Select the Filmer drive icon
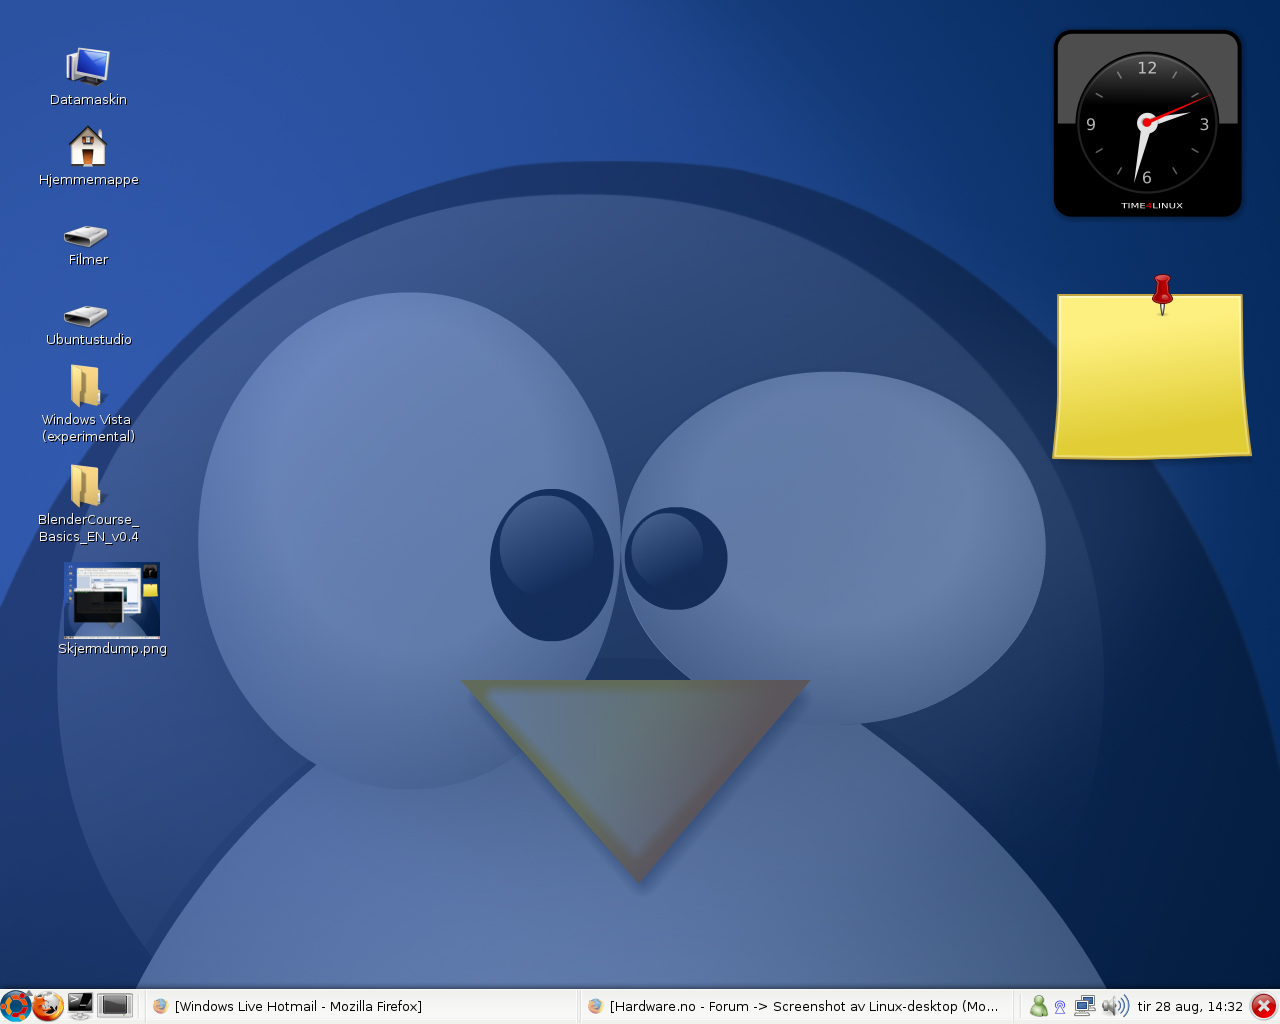The height and width of the screenshot is (1024, 1280). (86, 236)
